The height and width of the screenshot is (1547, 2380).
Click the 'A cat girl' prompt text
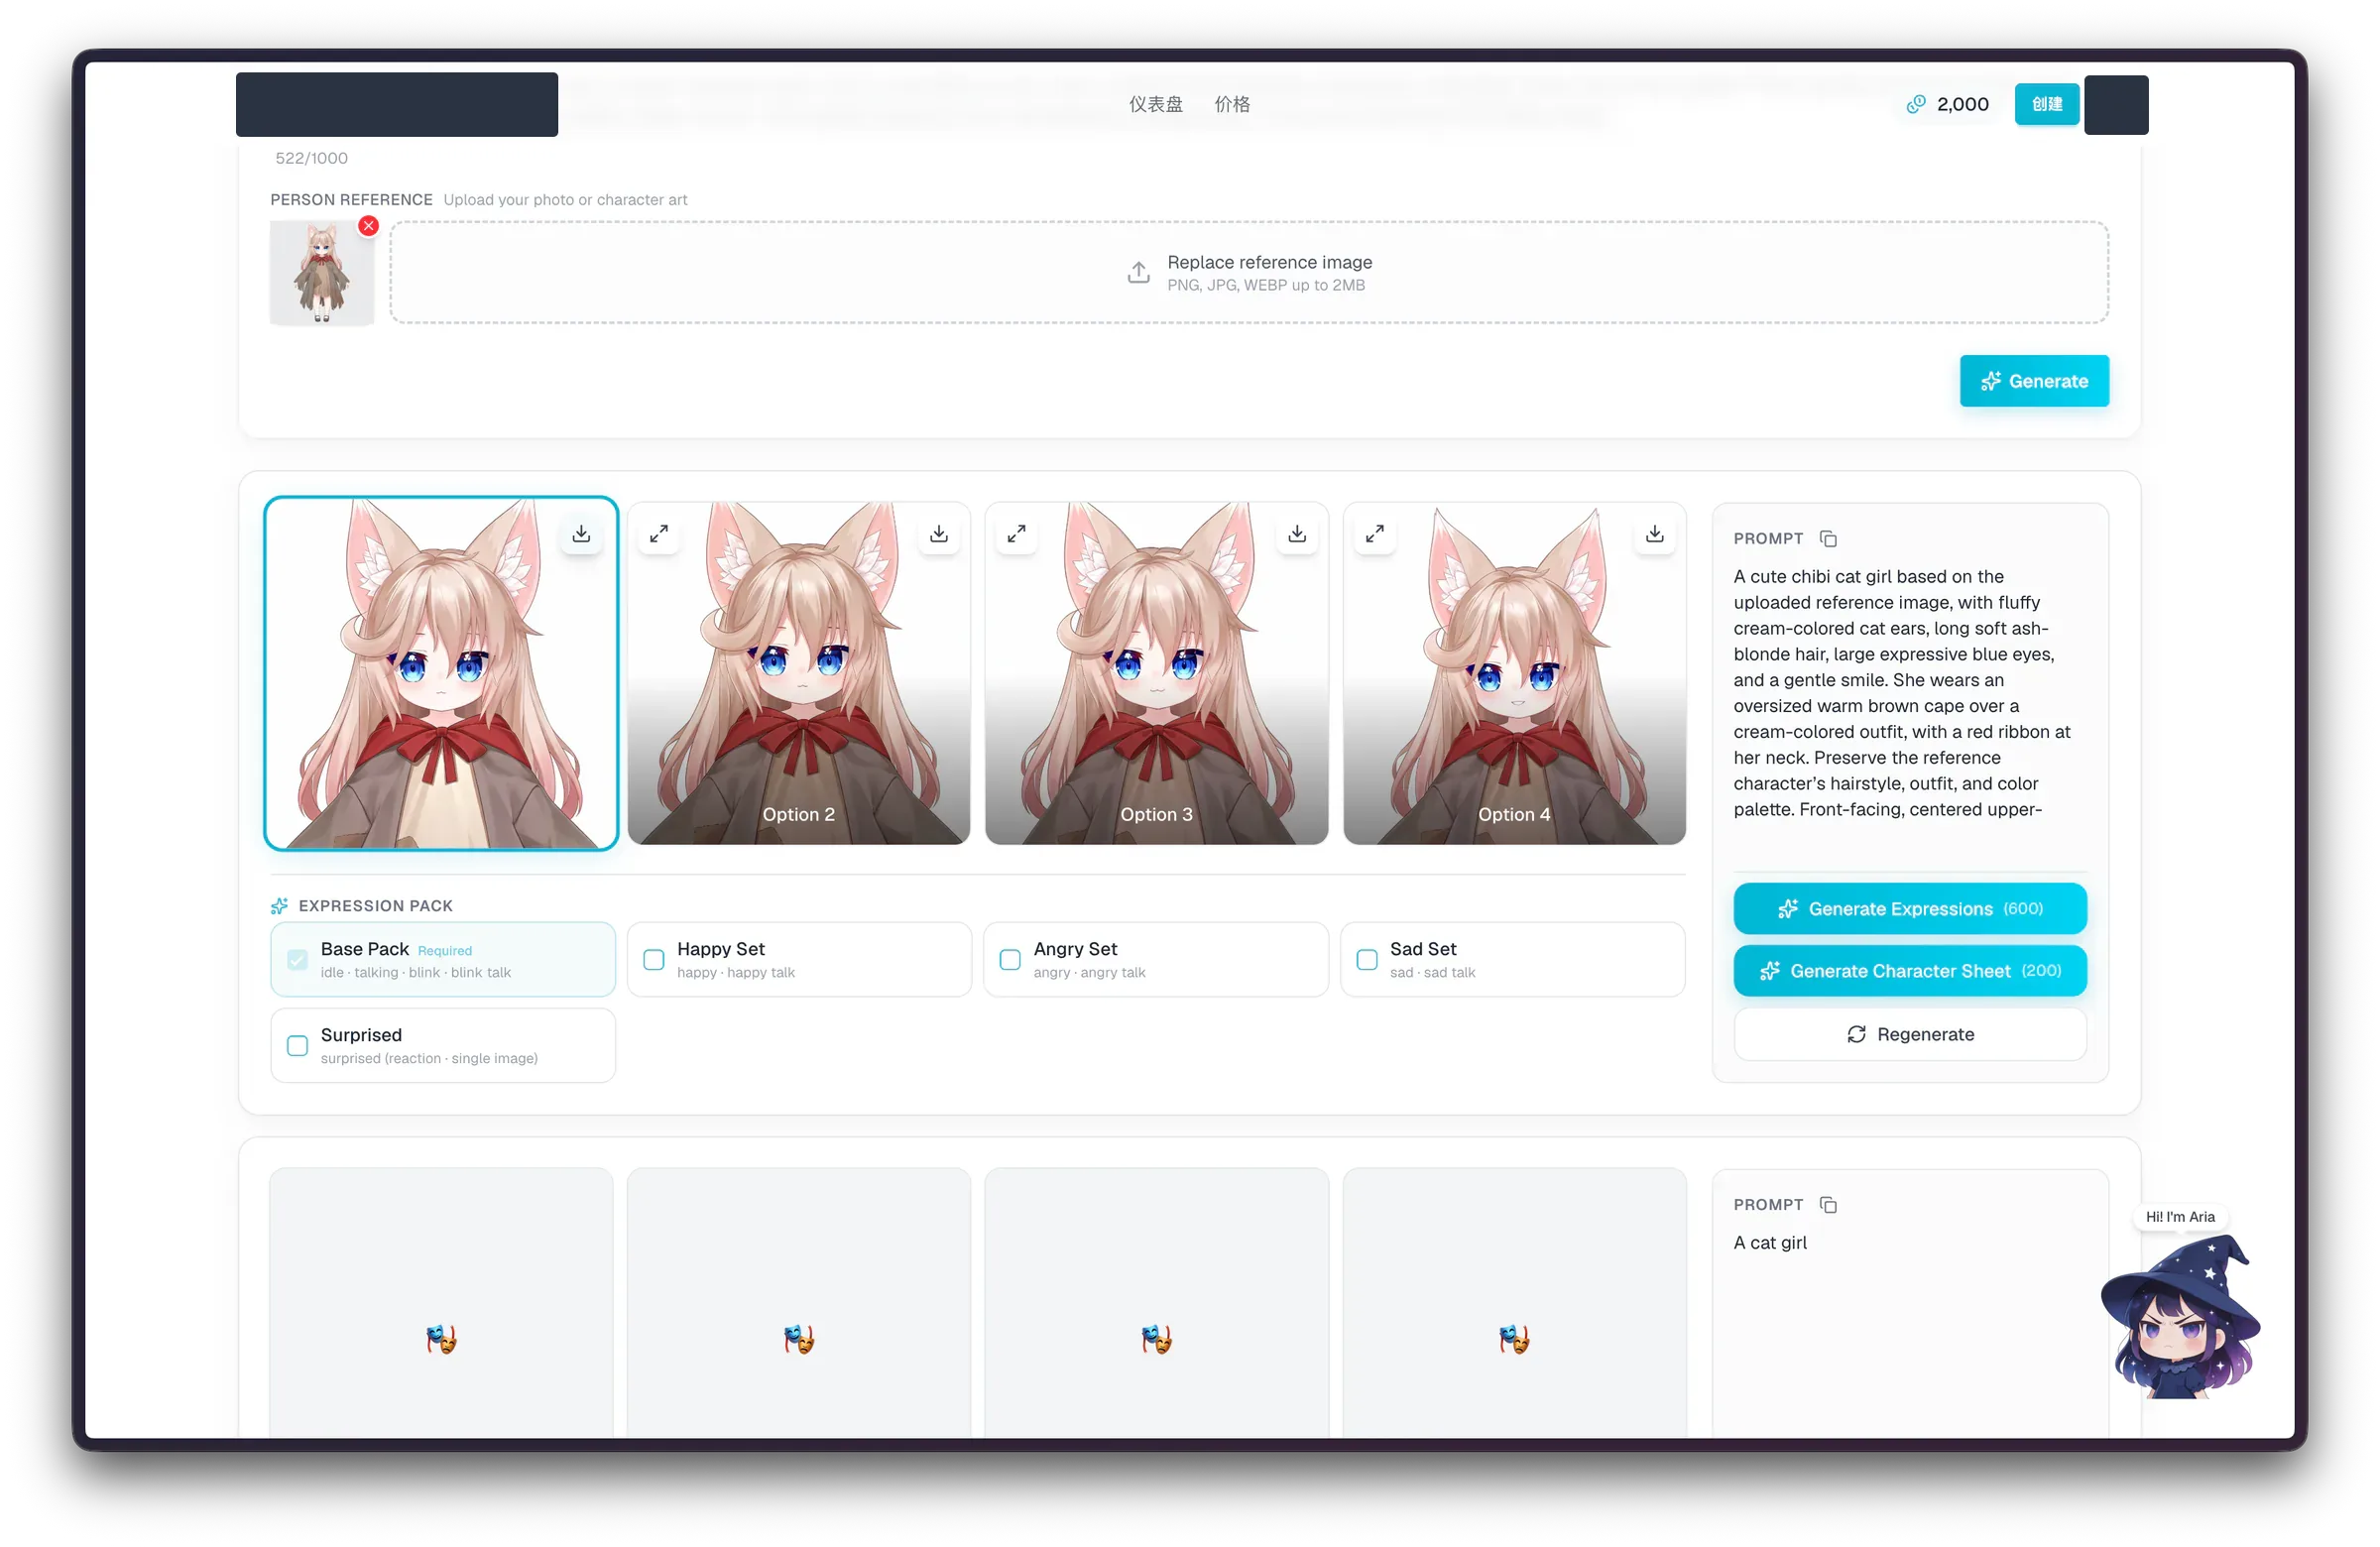[1770, 1243]
